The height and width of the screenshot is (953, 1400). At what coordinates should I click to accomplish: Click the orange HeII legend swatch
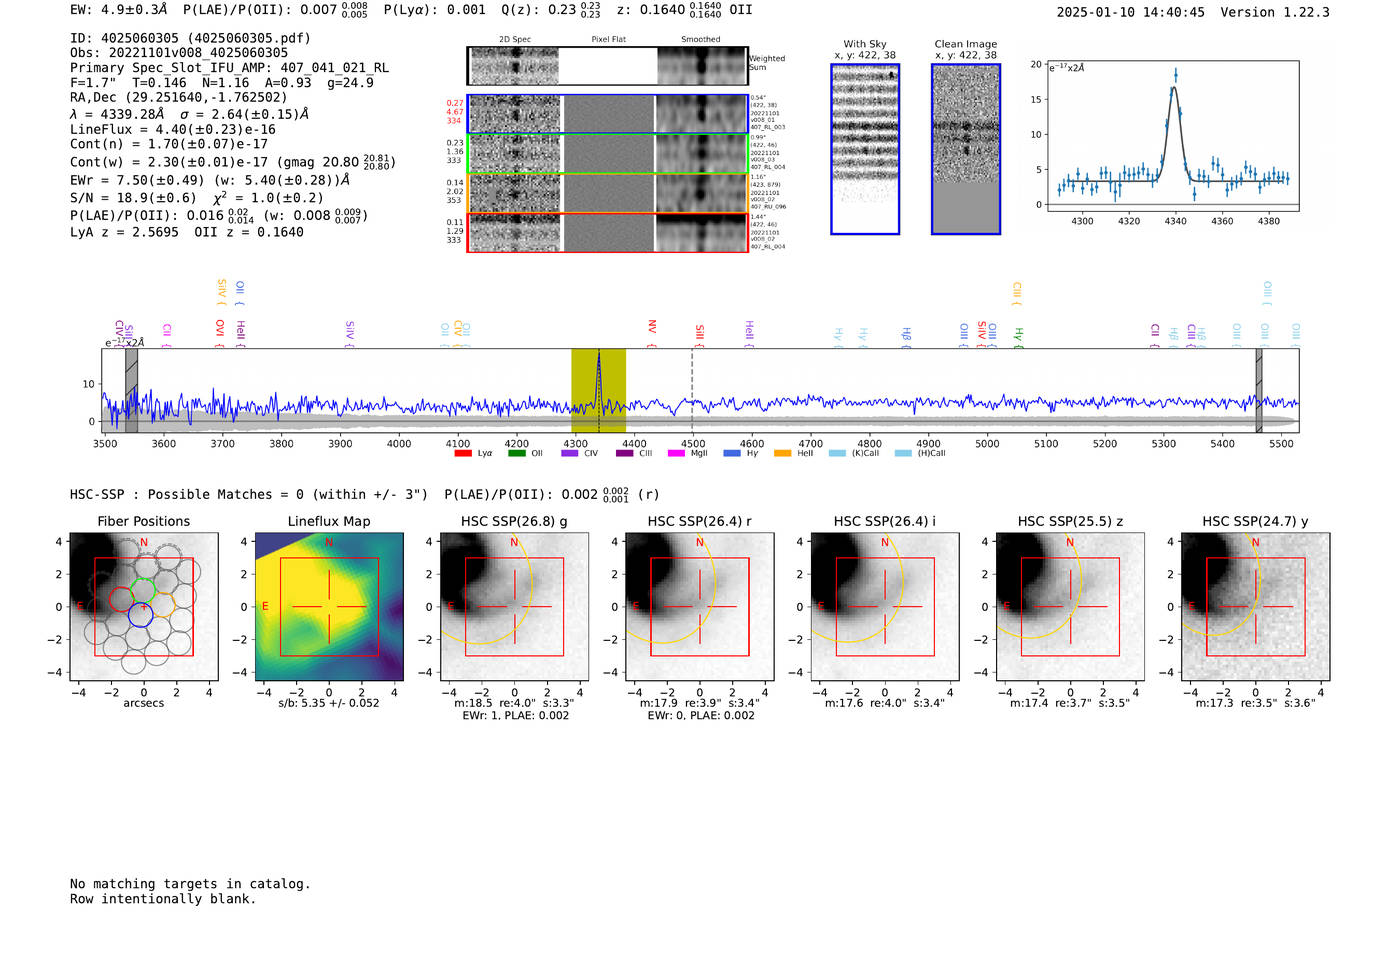coord(782,453)
